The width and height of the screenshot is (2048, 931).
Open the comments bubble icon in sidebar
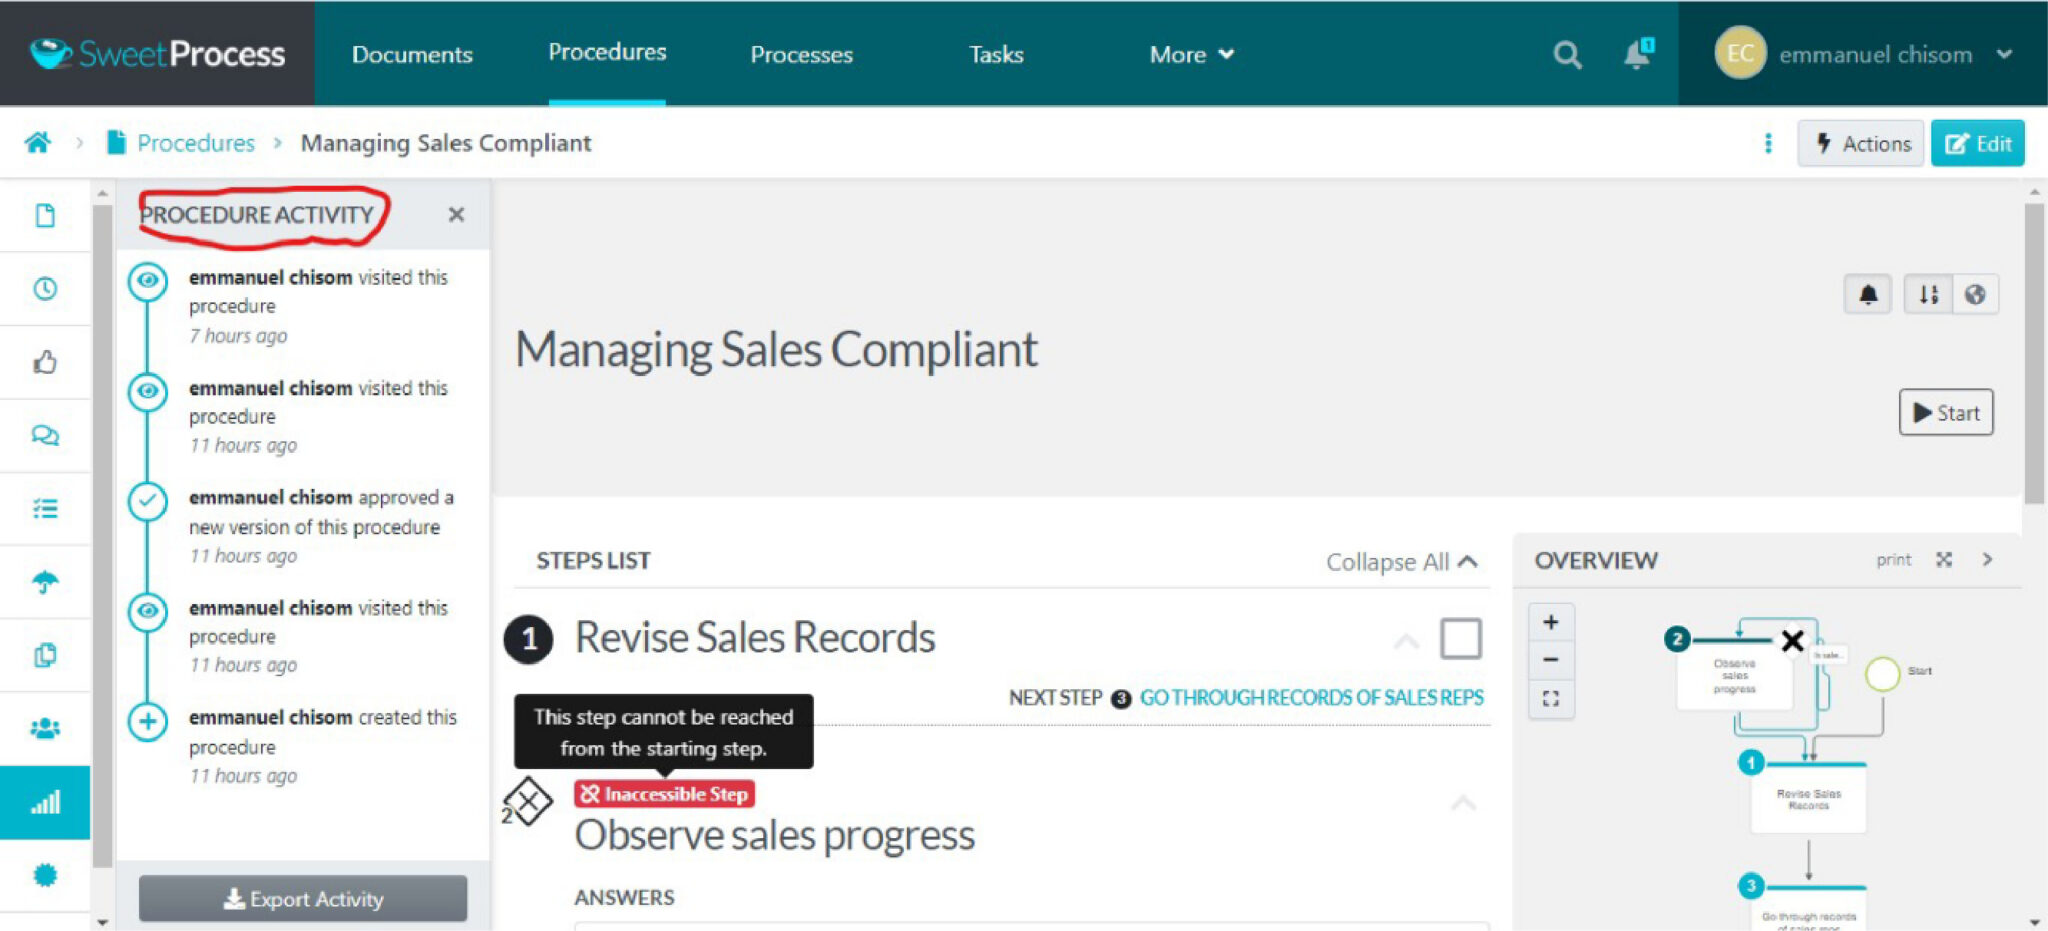tap(45, 435)
